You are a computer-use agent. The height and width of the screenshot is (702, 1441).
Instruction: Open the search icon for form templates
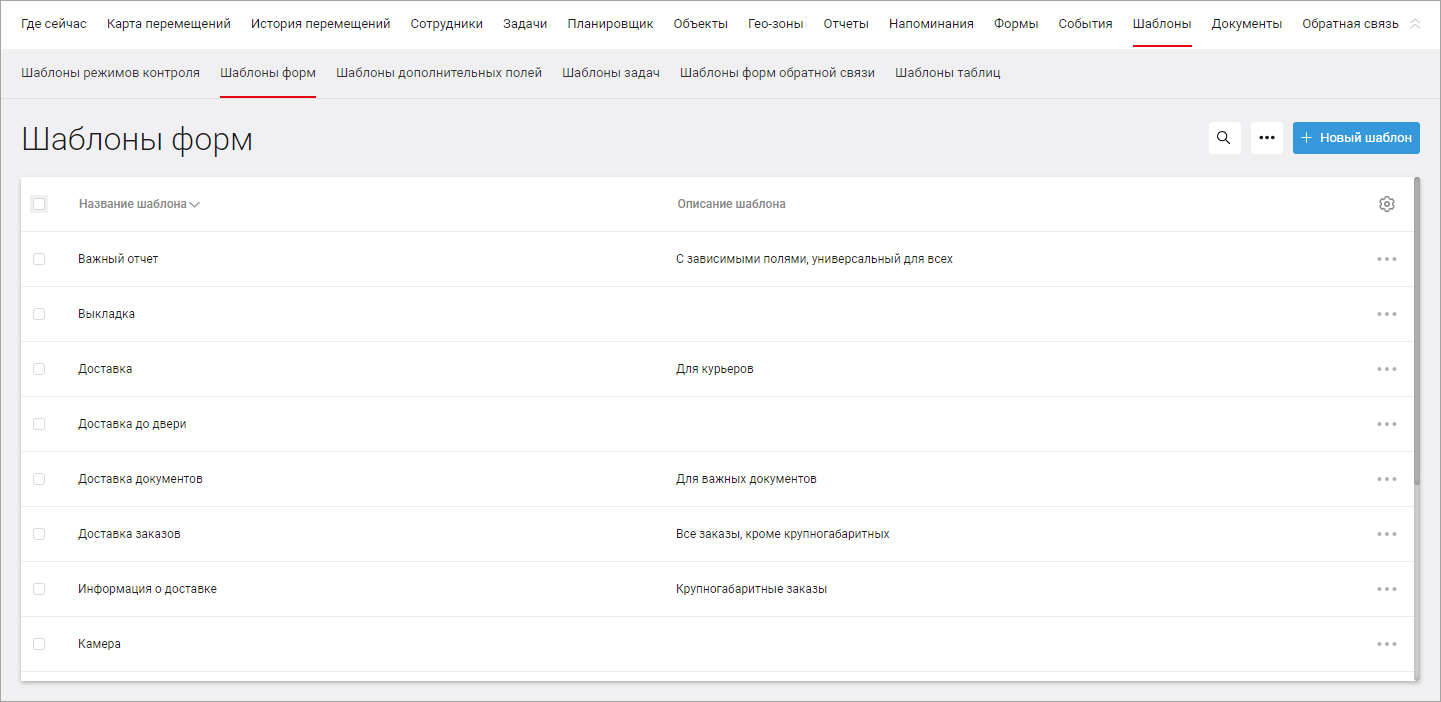click(1224, 138)
